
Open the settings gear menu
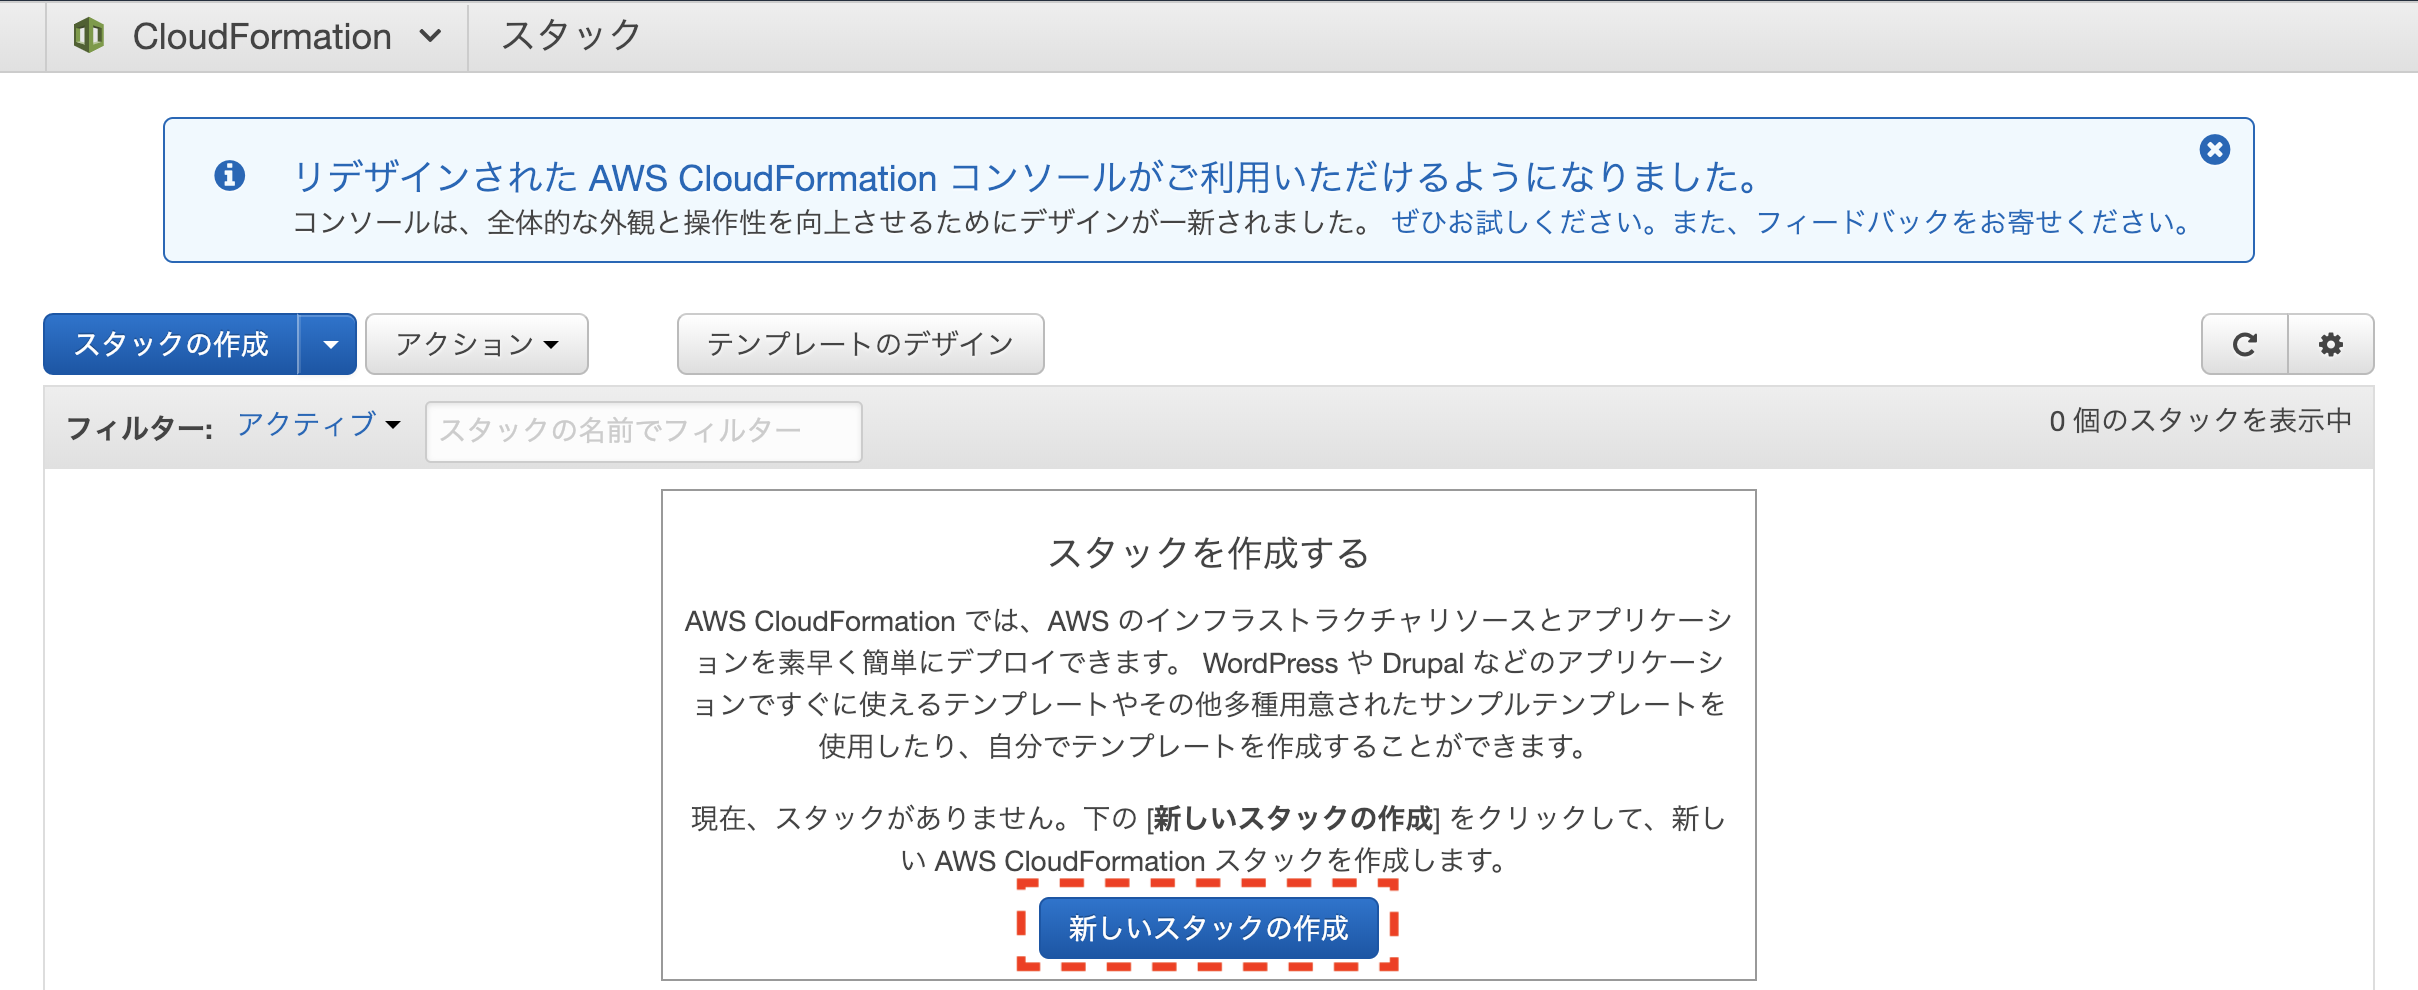pos(2331,345)
